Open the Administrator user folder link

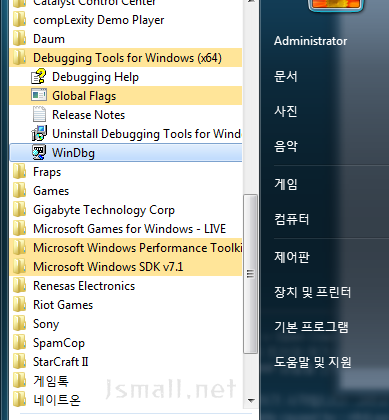(x=310, y=41)
